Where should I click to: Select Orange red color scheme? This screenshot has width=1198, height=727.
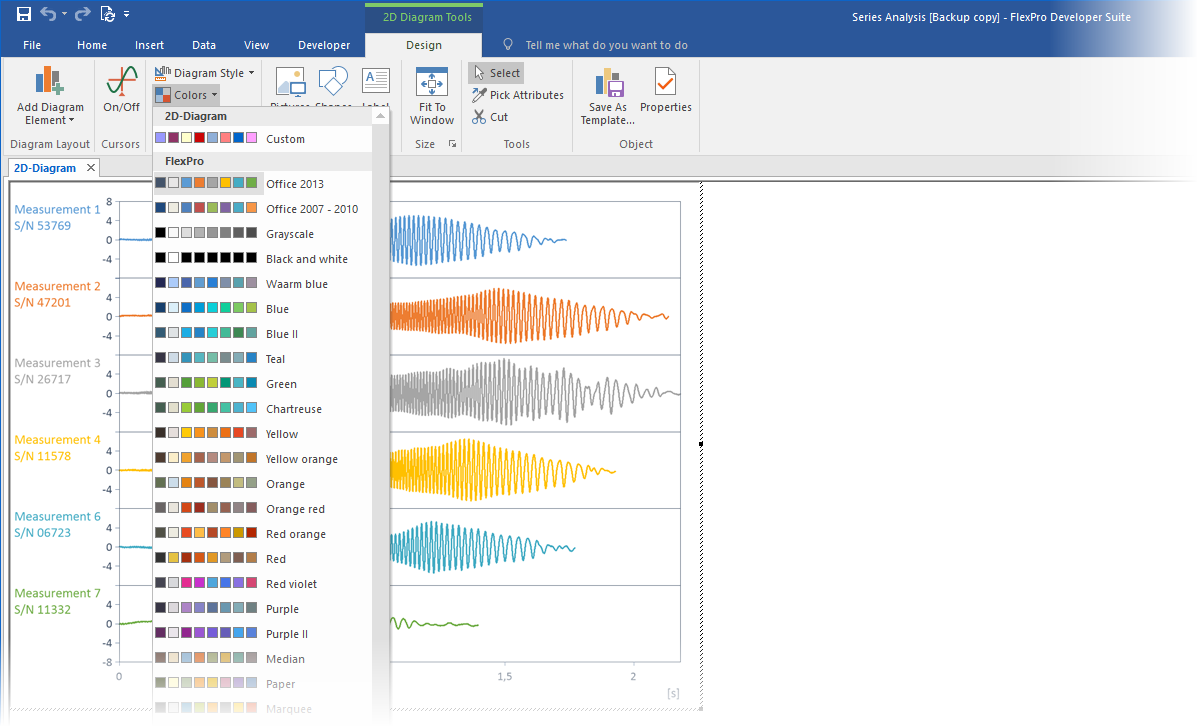pyautogui.click(x=263, y=509)
